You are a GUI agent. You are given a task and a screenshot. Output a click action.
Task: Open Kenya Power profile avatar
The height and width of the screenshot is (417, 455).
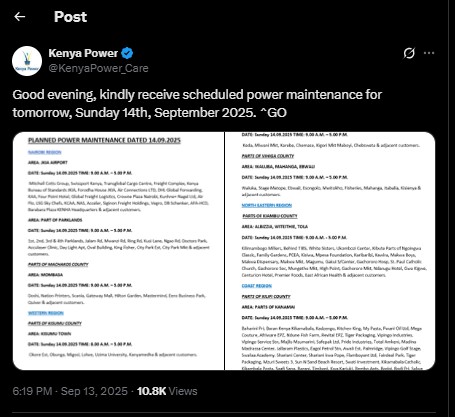click(27, 61)
